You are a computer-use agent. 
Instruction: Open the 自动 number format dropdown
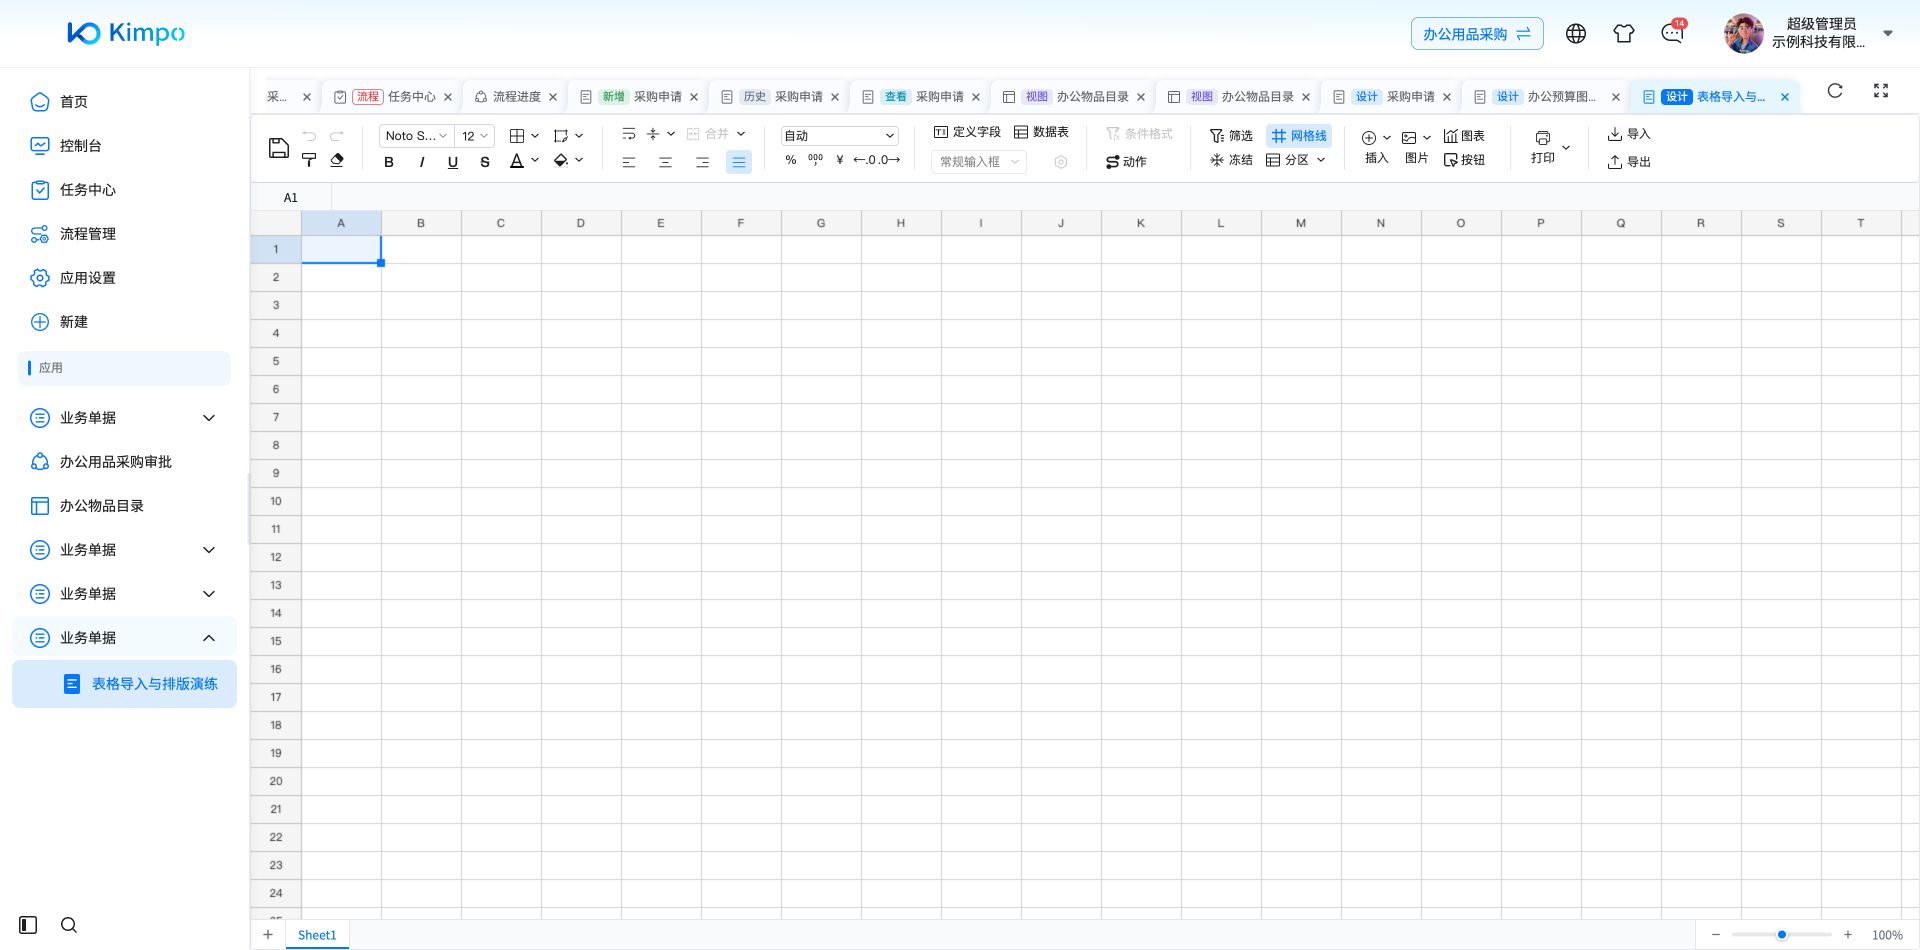(x=839, y=136)
